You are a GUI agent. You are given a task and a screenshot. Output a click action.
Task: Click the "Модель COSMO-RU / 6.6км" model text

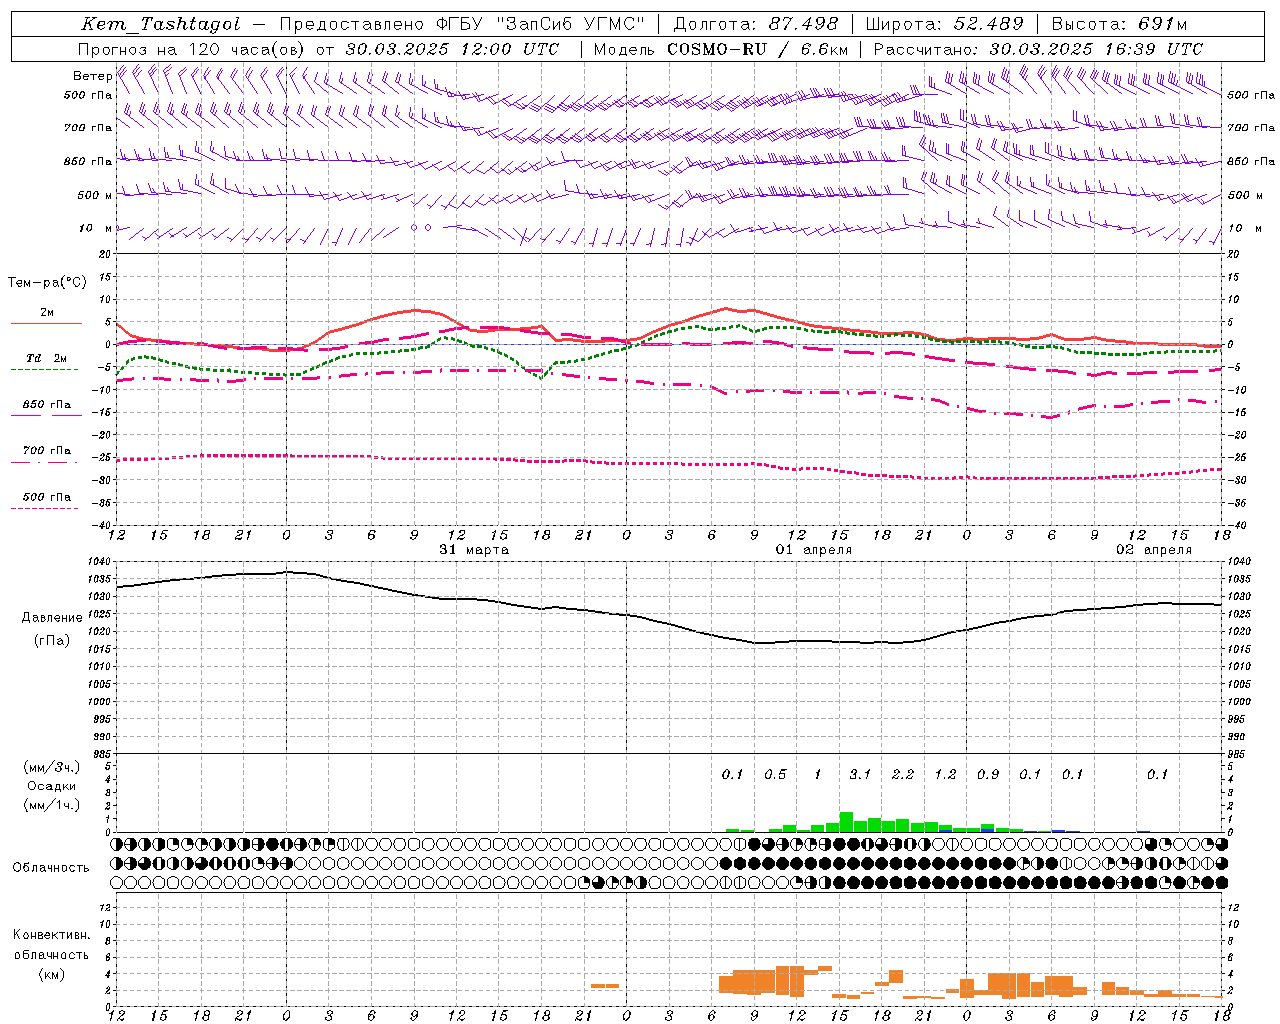(721, 49)
